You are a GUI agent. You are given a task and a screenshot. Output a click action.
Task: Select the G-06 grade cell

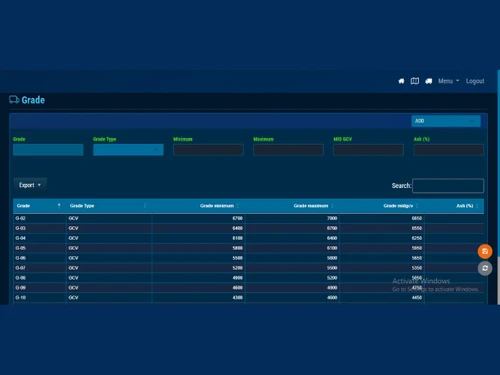(39, 258)
